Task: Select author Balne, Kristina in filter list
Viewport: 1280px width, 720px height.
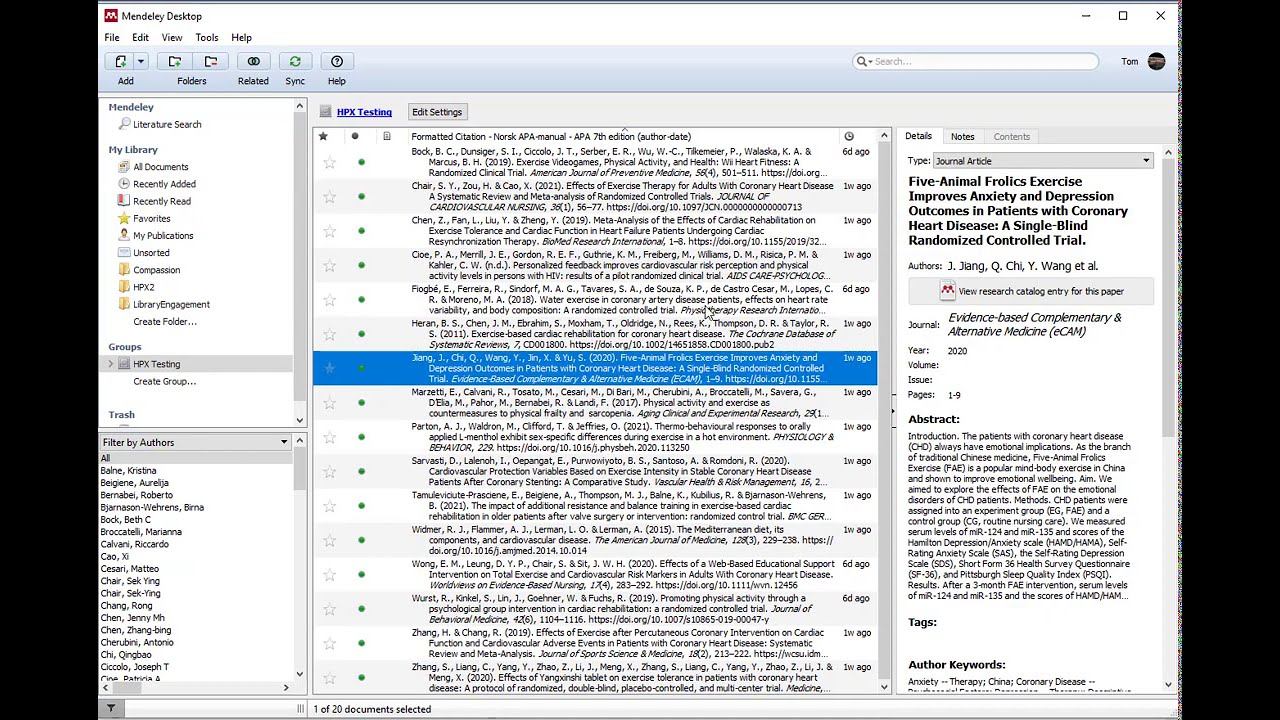Action: (128, 470)
